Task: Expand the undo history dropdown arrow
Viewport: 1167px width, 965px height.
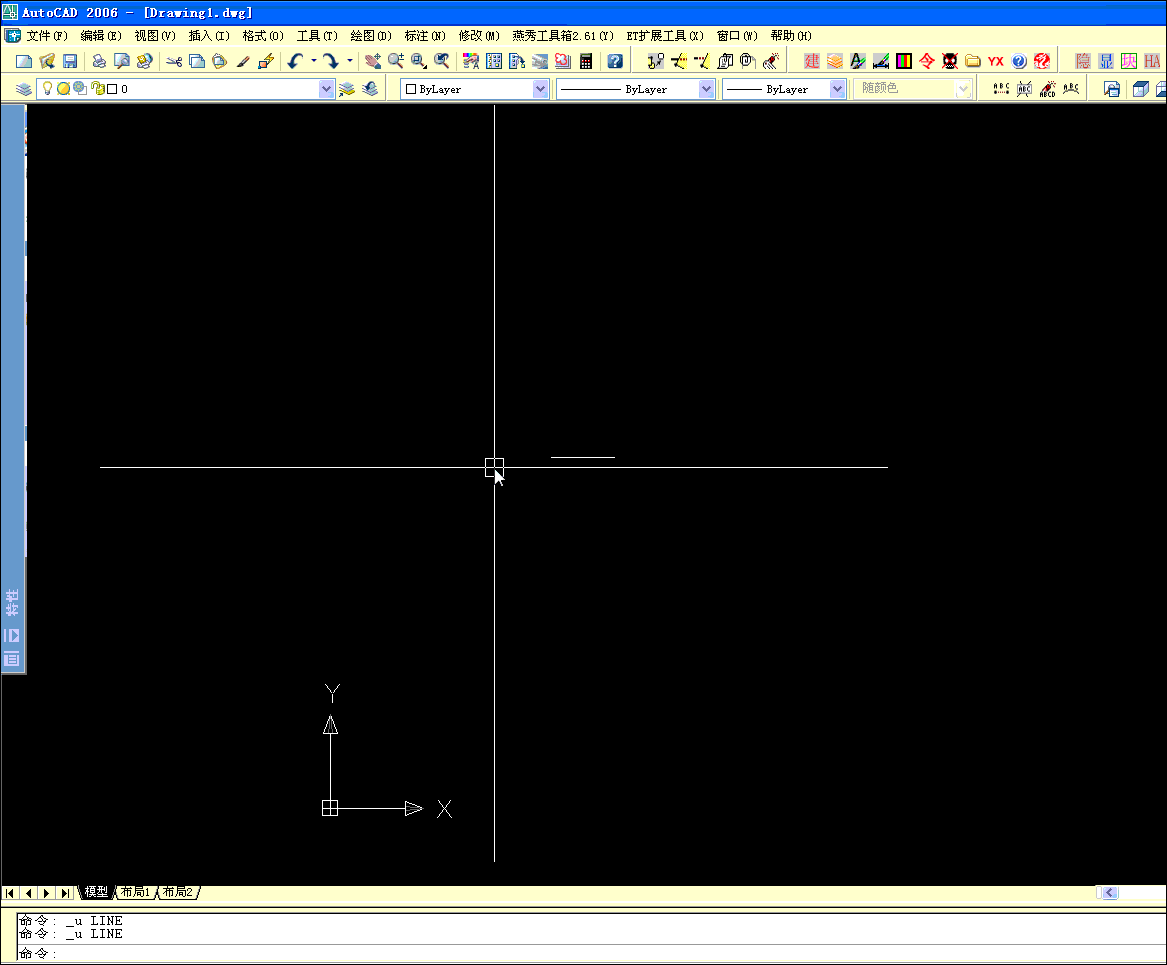Action: pos(314,61)
